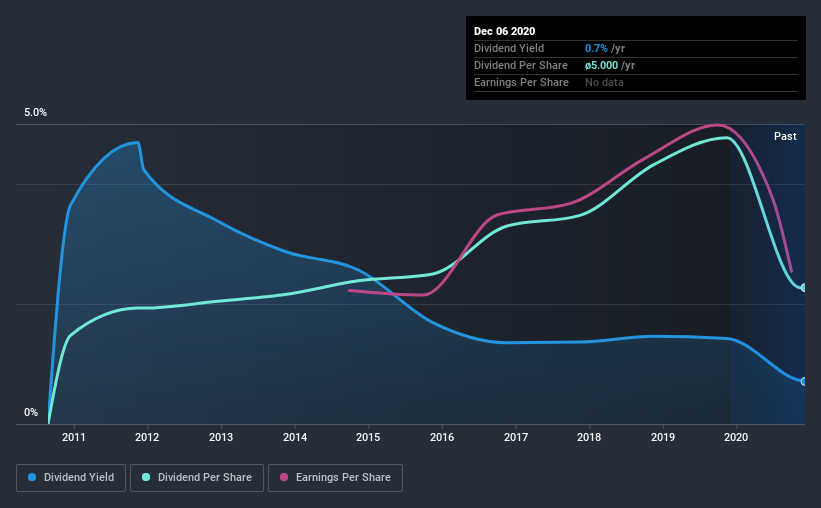Click the 'Past' label in chart
Screen dimensions: 821x508
point(785,136)
